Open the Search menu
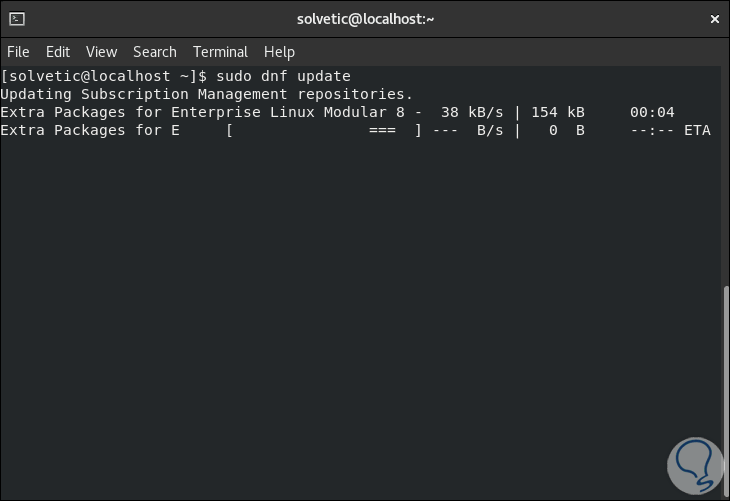 click(x=154, y=52)
